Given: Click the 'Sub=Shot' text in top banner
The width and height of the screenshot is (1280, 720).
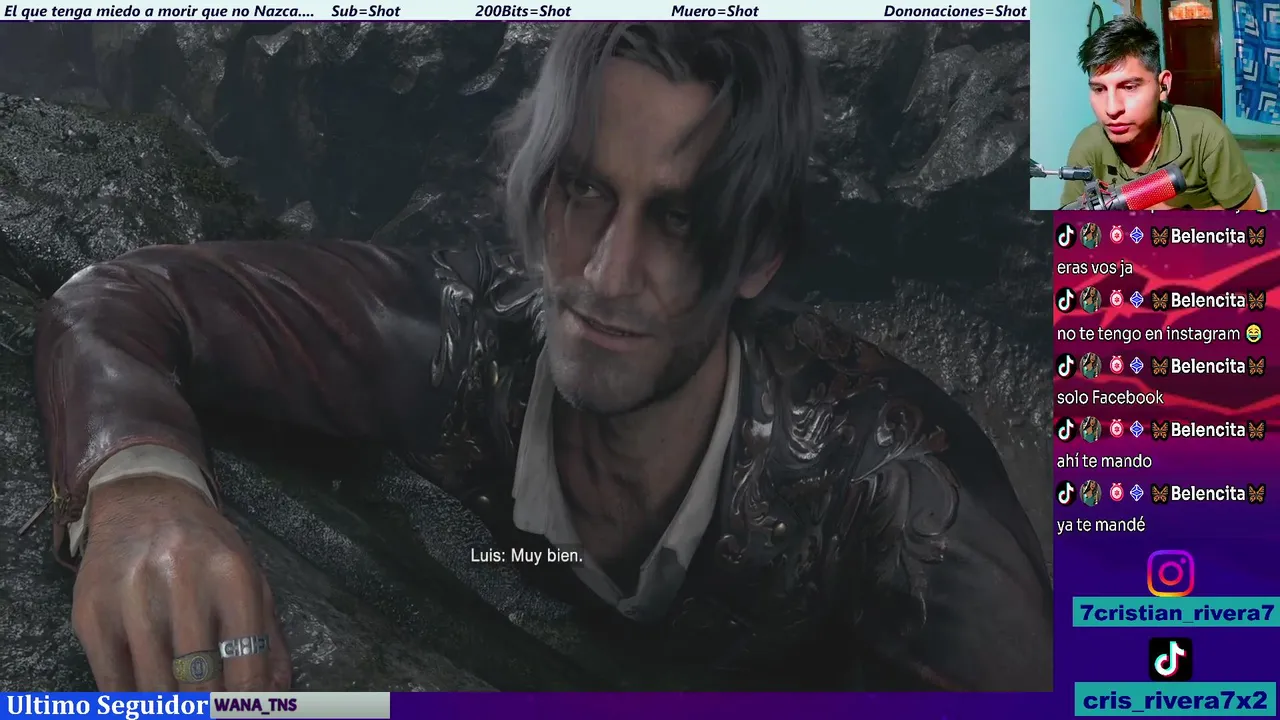Looking at the screenshot, I should pyautogui.click(x=366, y=11).
